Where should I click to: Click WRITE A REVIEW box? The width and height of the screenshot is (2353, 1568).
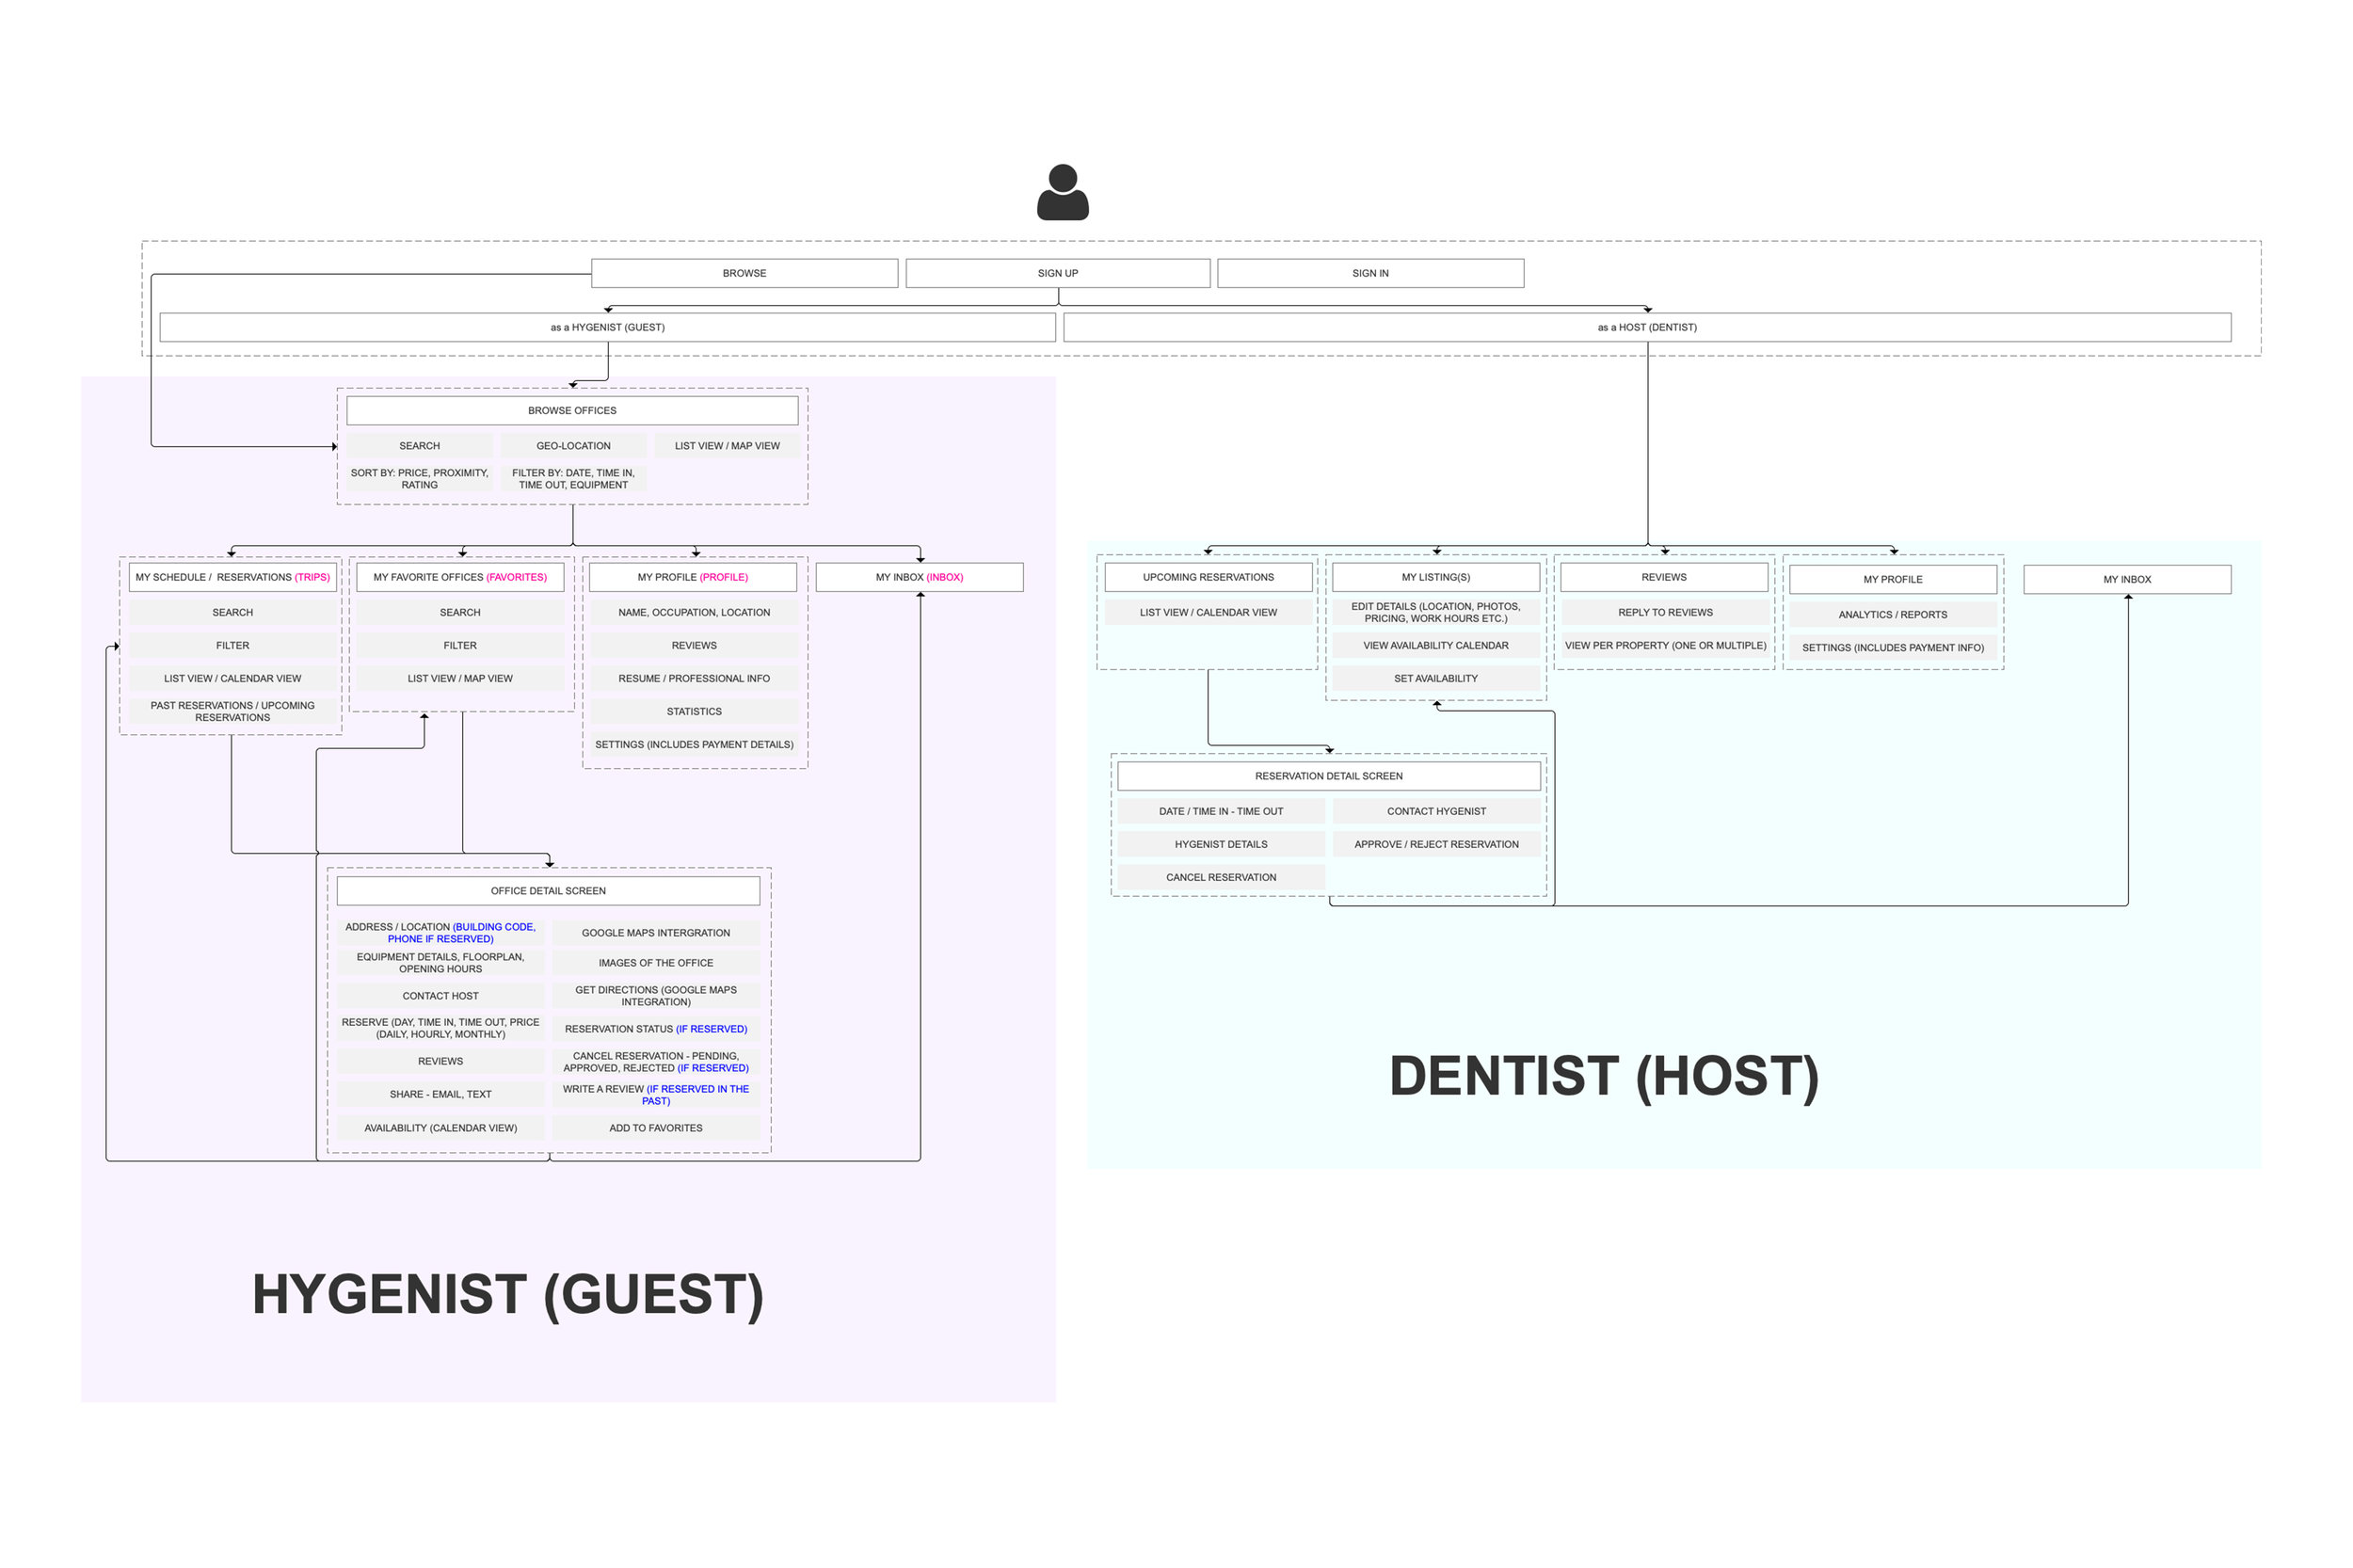(x=656, y=1095)
